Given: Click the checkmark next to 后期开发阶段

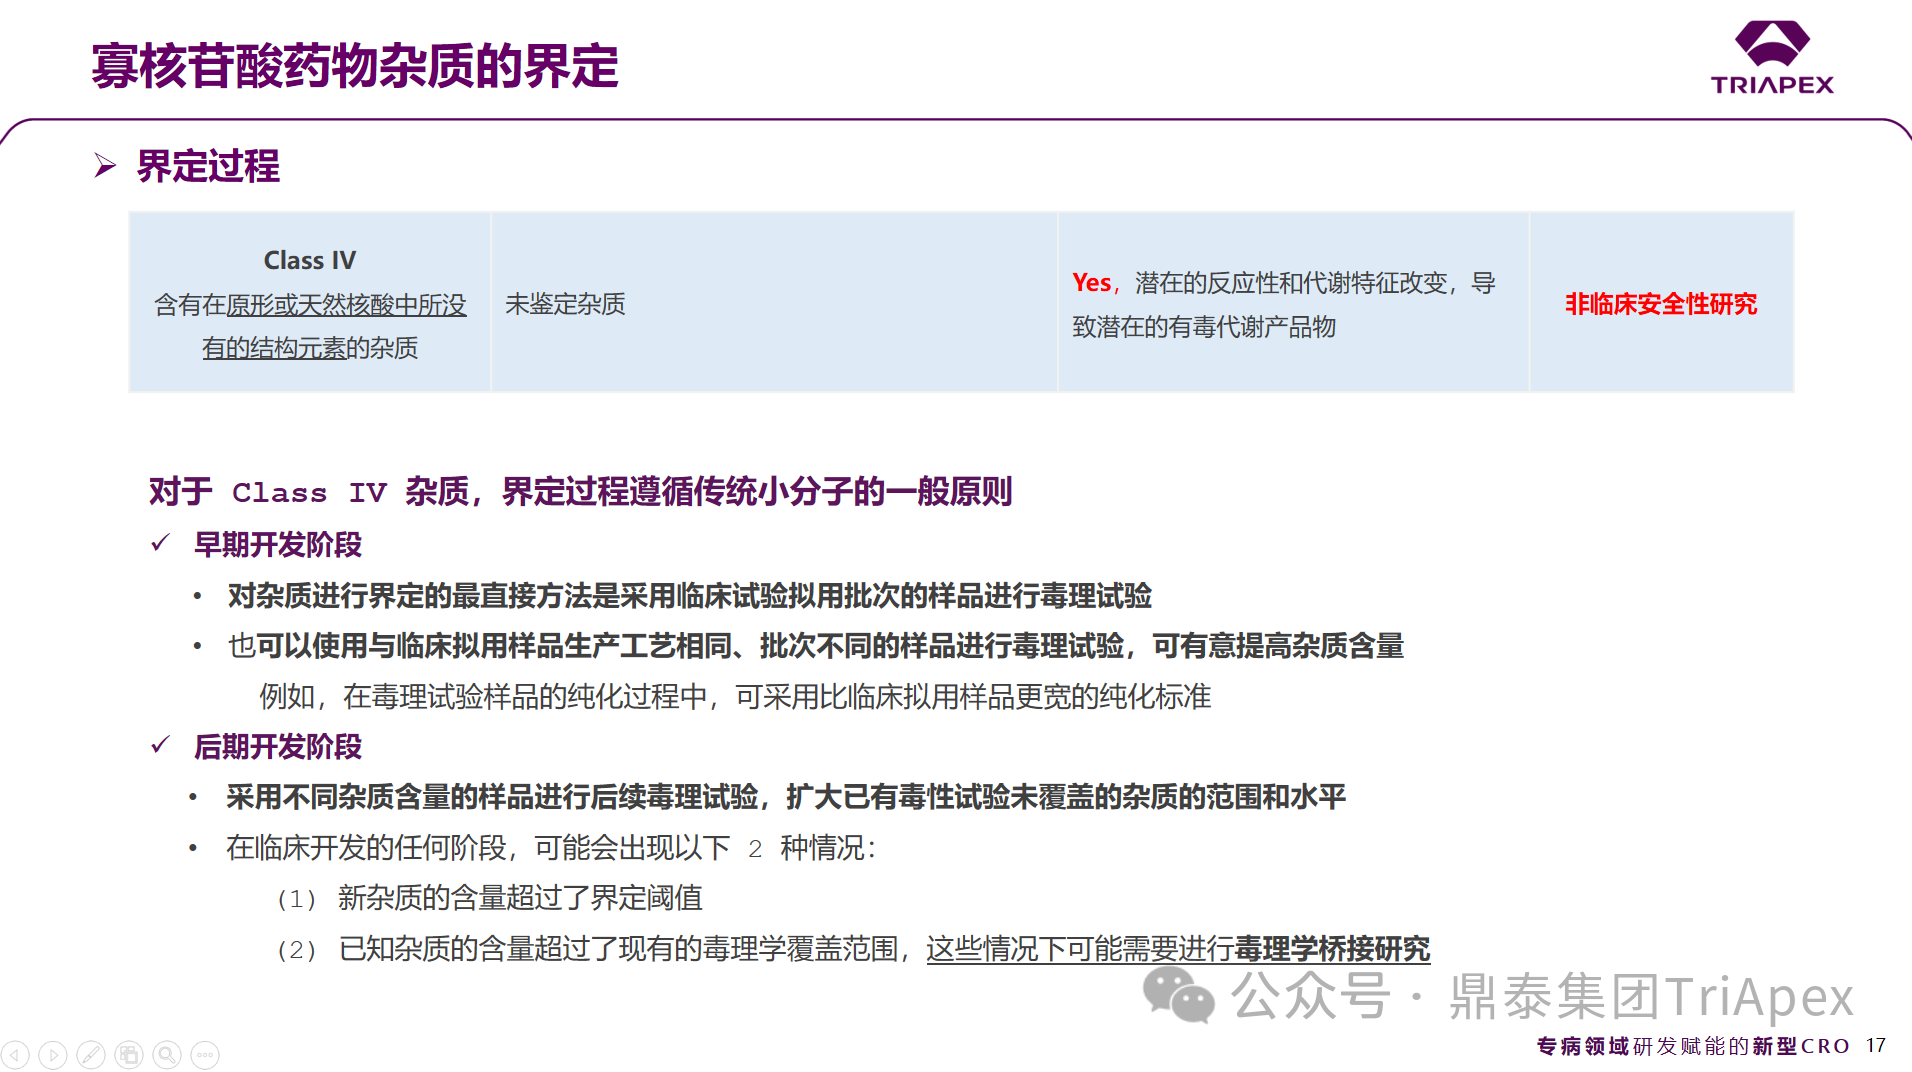Looking at the screenshot, I should 160,745.
